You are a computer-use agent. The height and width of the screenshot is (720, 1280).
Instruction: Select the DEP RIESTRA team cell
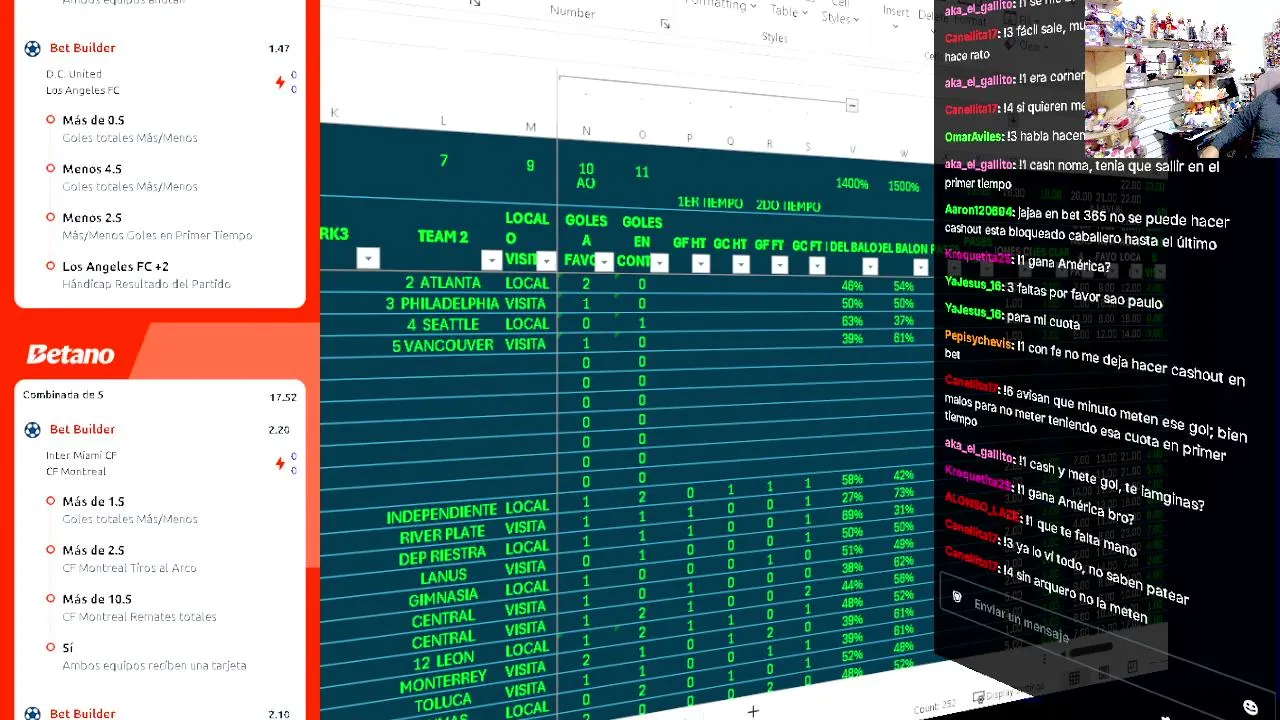442,556
